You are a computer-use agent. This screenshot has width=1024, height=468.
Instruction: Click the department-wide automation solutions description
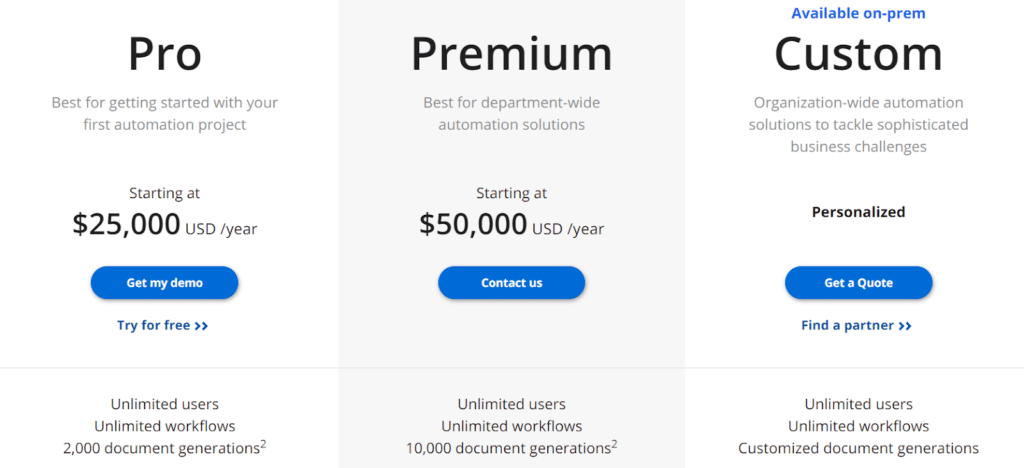511,114
